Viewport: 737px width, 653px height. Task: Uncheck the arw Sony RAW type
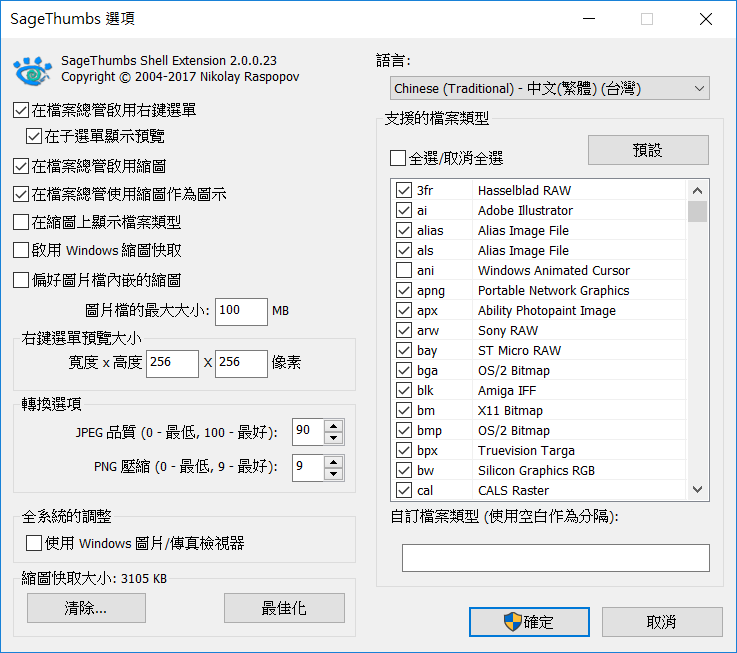pyautogui.click(x=404, y=330)
